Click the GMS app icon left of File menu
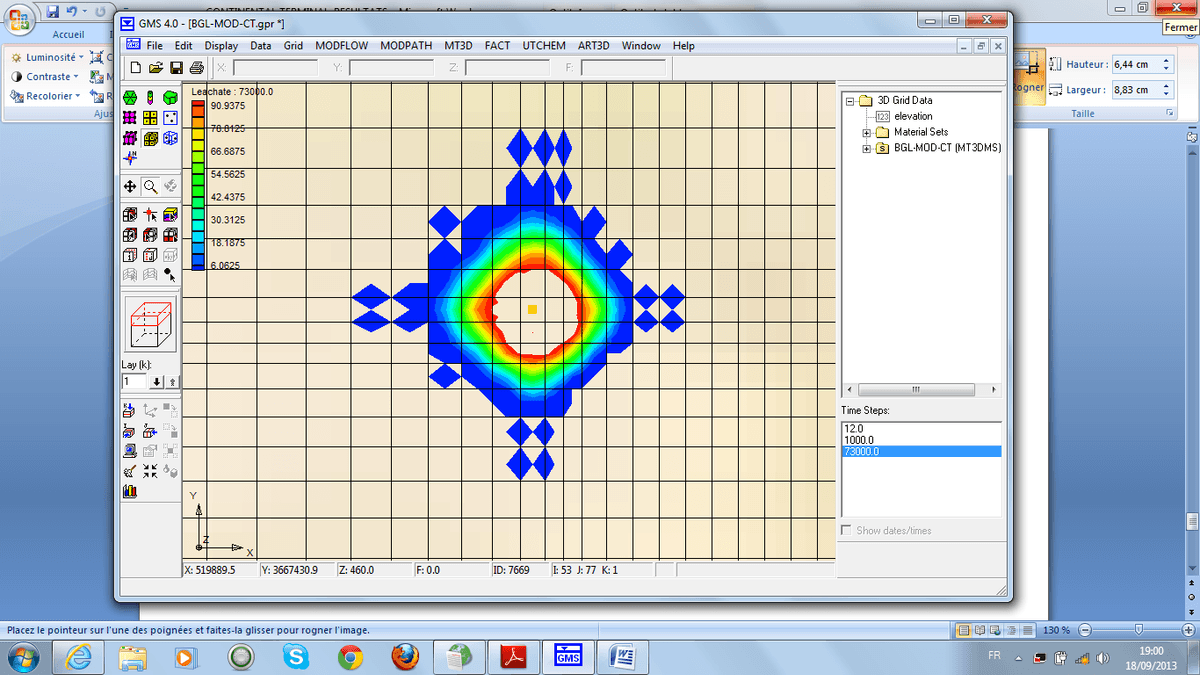 click(131, 45)
